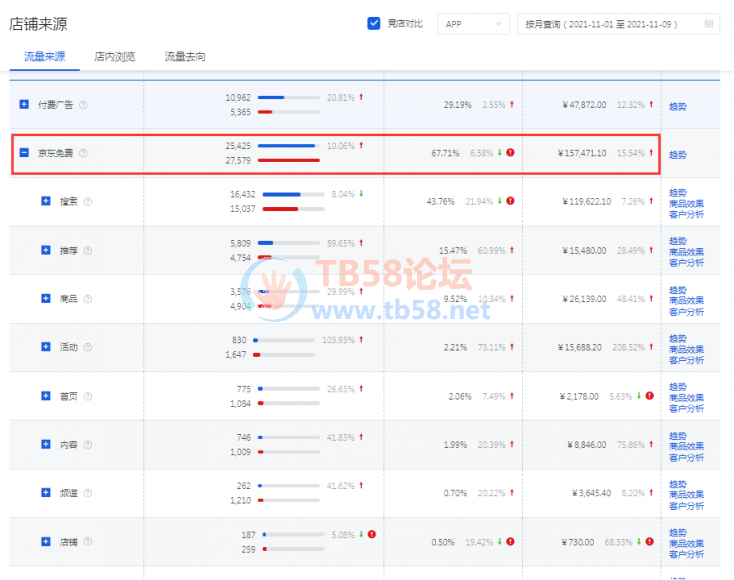Open 客户分析 link in the 推荐 row
Image resolution: width=734 pixels, height=580 pixels.
(x=686, y=263)
